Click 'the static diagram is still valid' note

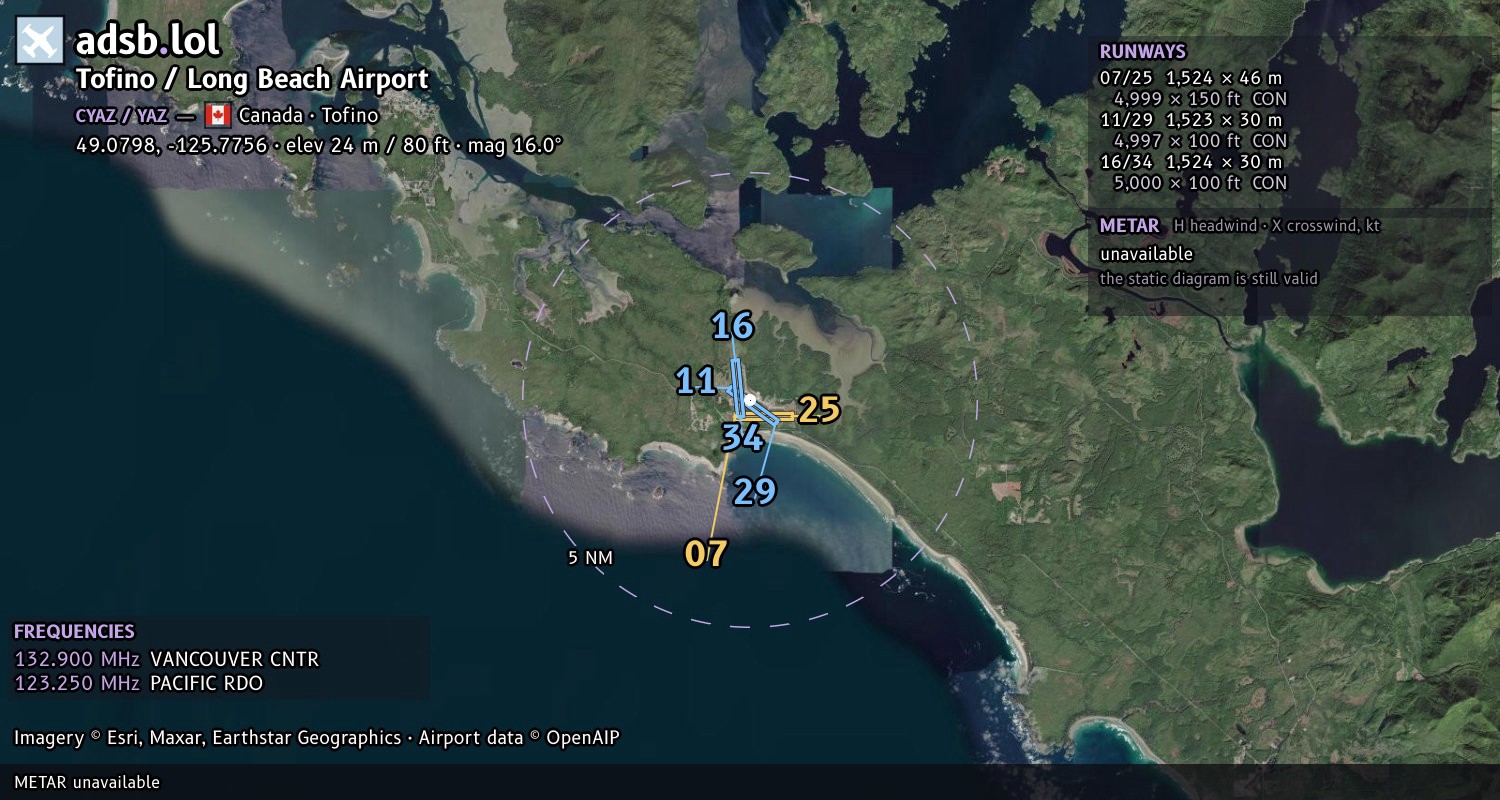pos(1209,279)
